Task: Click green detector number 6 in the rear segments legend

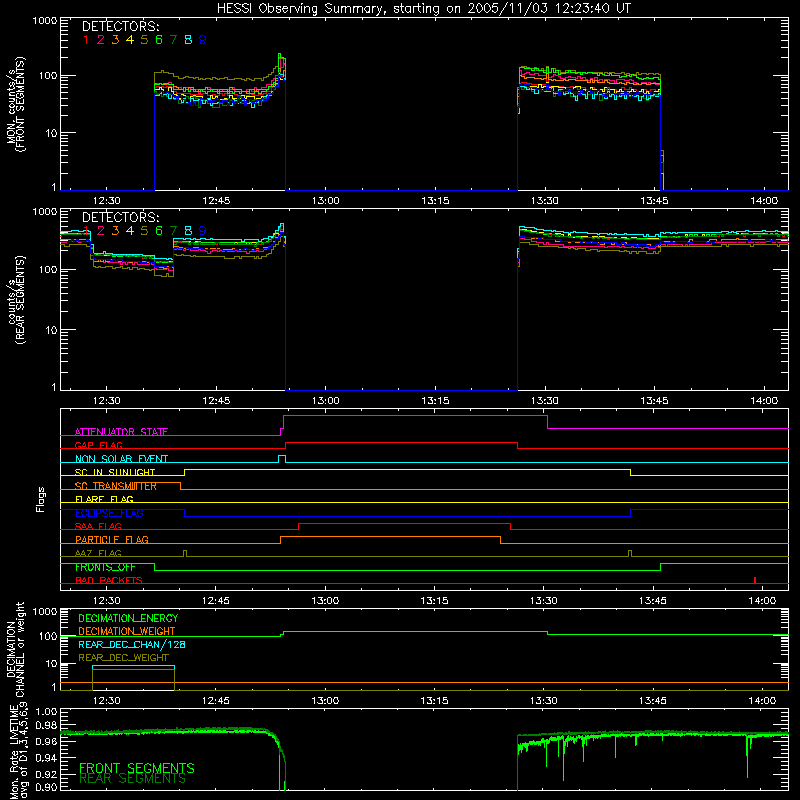Action: click(159, 231)
